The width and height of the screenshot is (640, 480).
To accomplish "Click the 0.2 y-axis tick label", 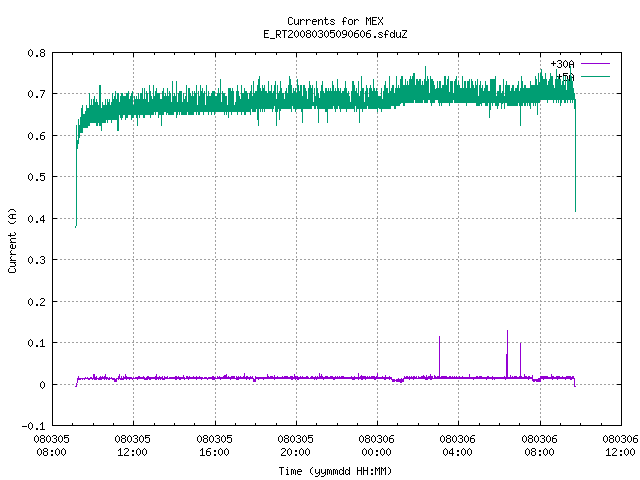I will [x=36, y=302].
